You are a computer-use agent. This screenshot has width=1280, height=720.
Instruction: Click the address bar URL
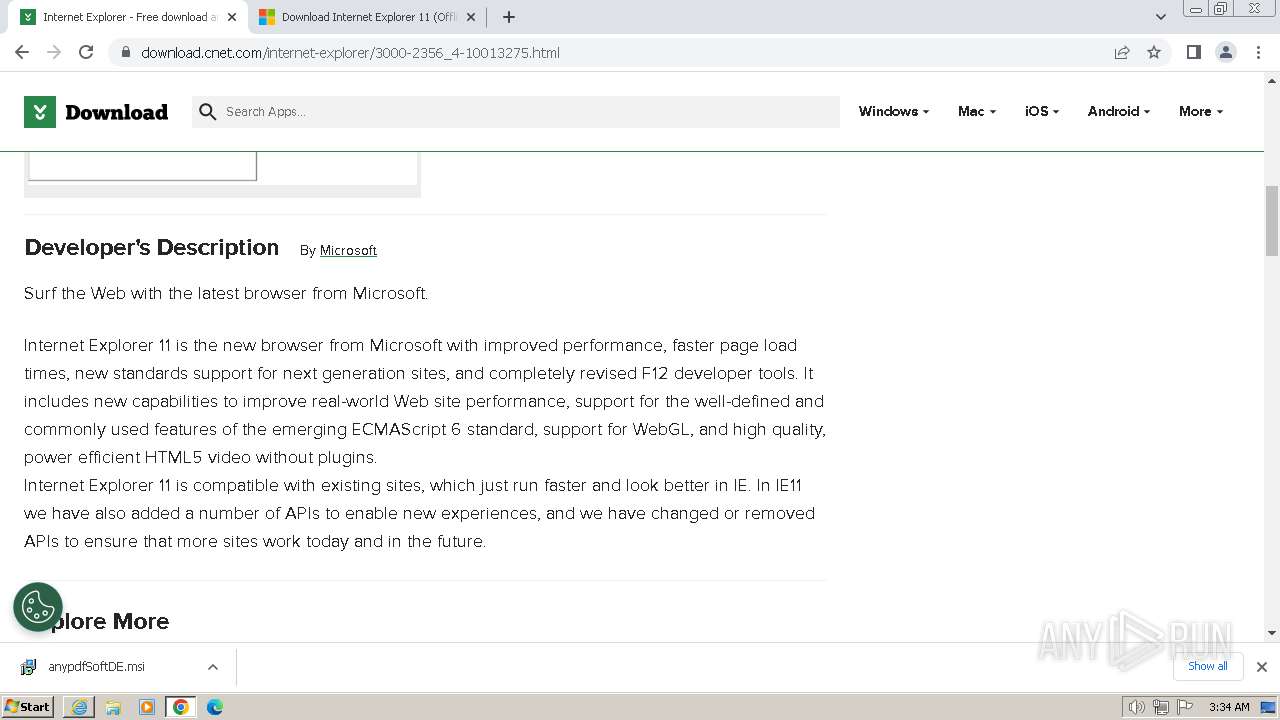pos(350,53)
